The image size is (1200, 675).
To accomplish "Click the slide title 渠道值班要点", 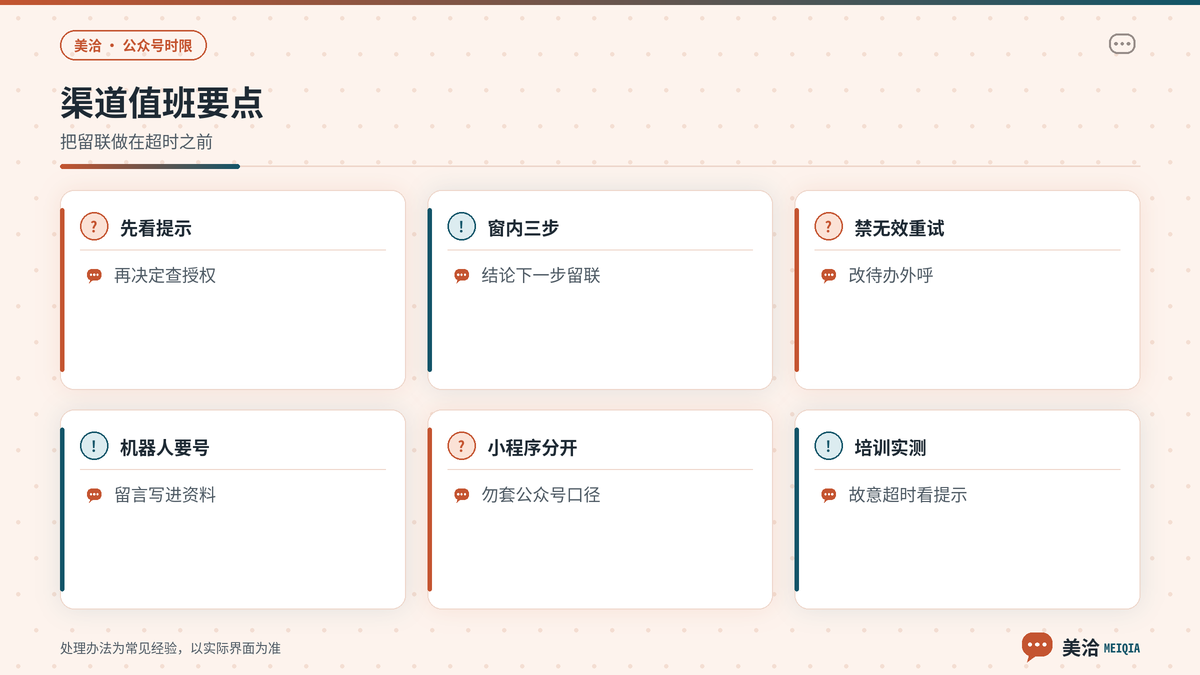I will (x=162, y=103).
